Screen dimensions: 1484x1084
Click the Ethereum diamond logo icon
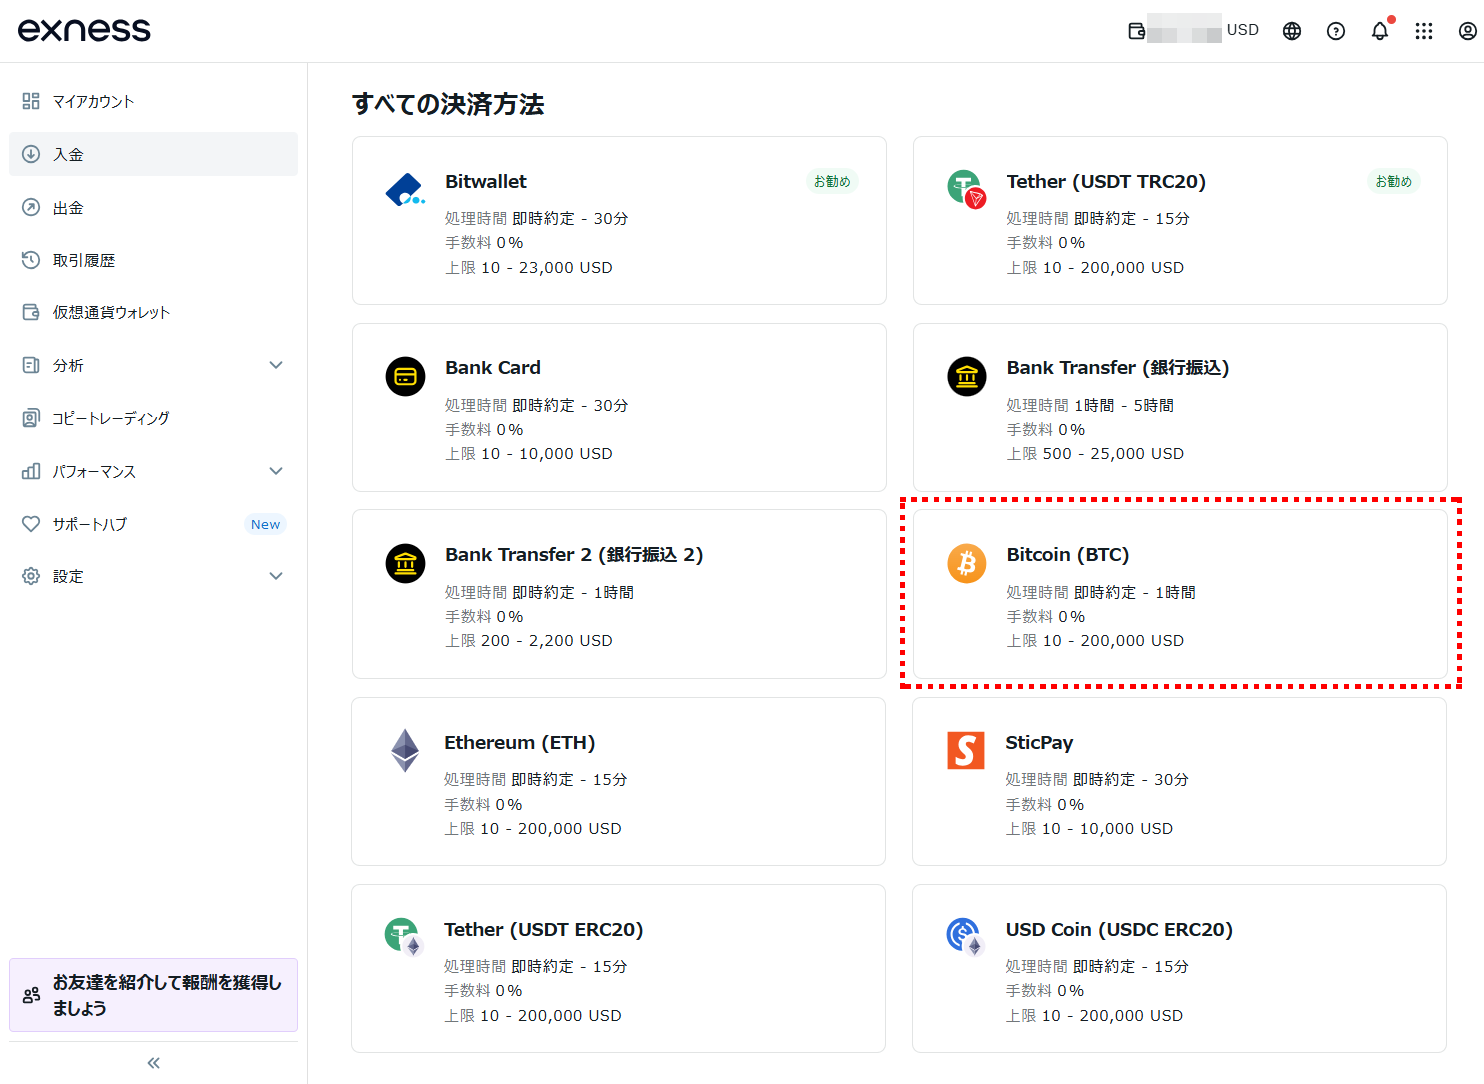tap(405, 751)
